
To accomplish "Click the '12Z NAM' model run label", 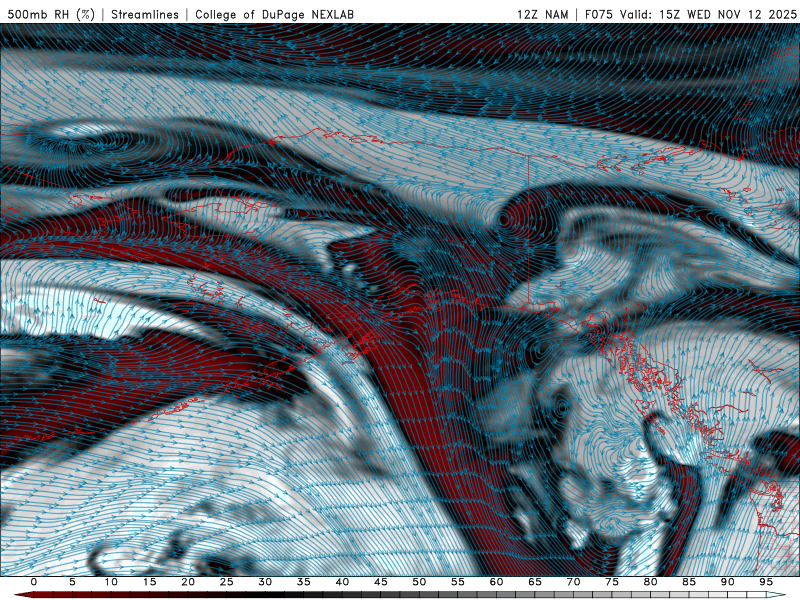I will [543, 14].
